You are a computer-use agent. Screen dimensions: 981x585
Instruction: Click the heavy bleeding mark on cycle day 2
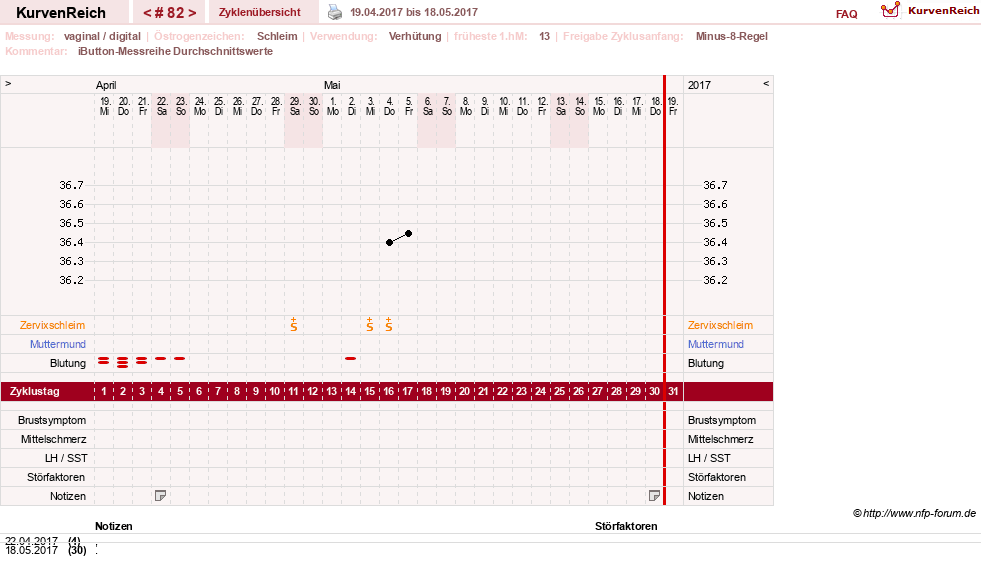point(123,362)
